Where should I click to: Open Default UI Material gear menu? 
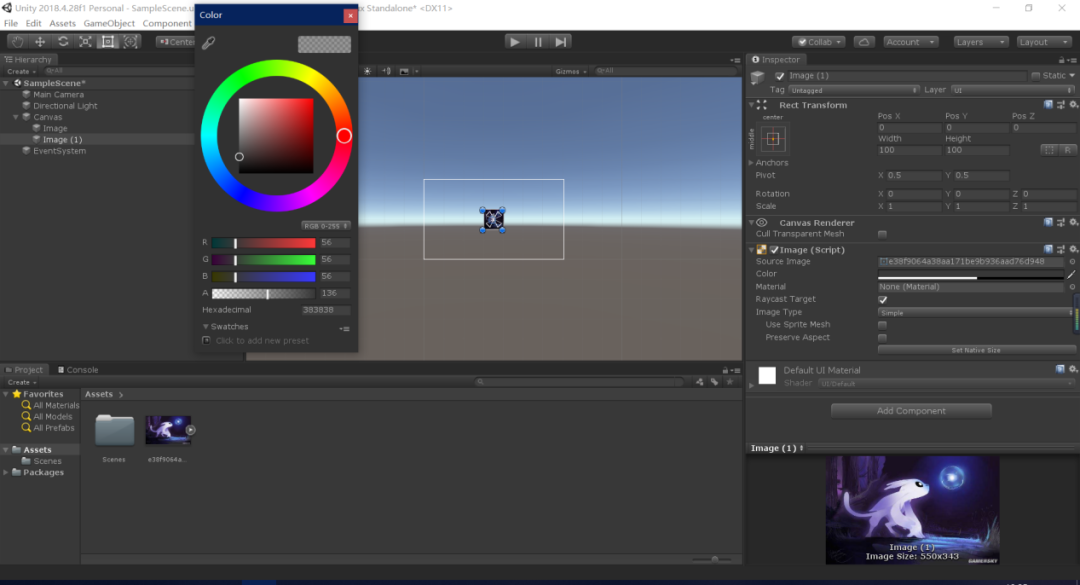coord(1073,370)
